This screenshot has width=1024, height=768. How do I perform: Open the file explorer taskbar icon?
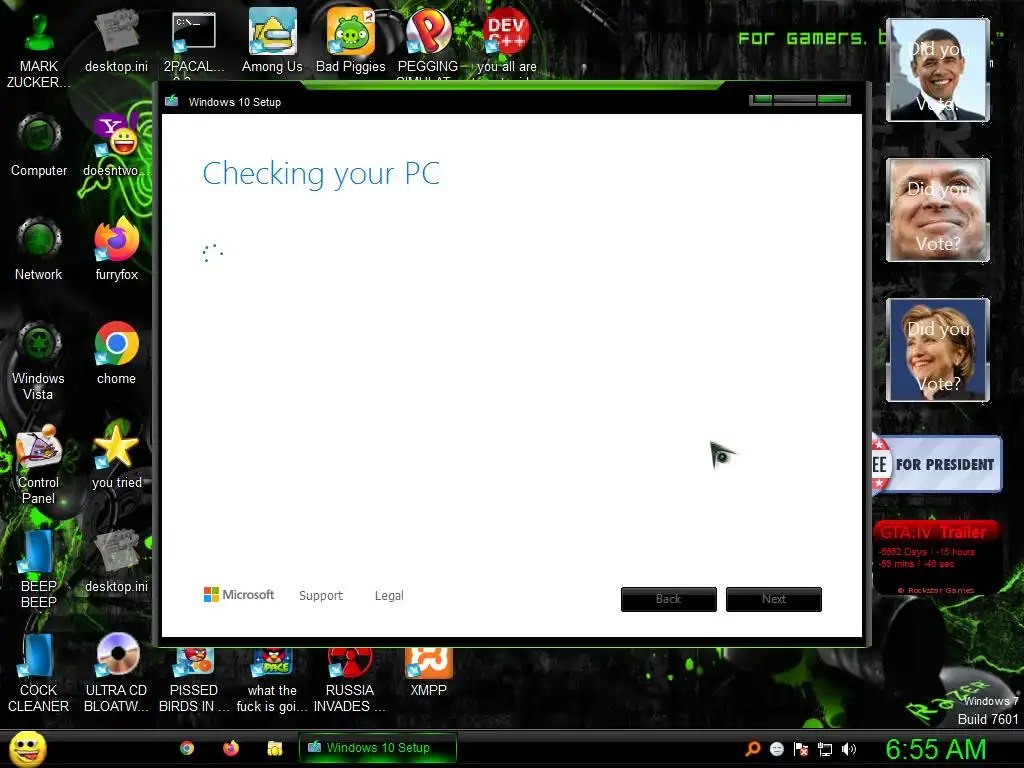274,748
